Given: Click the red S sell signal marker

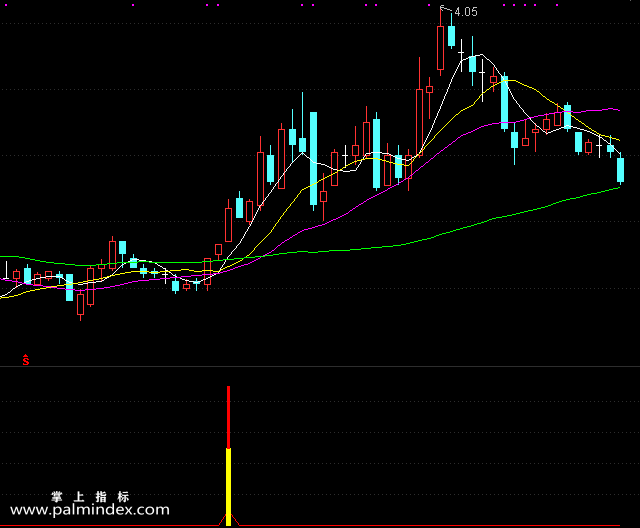Looking at the screenshot, I should tap(26, 360).
